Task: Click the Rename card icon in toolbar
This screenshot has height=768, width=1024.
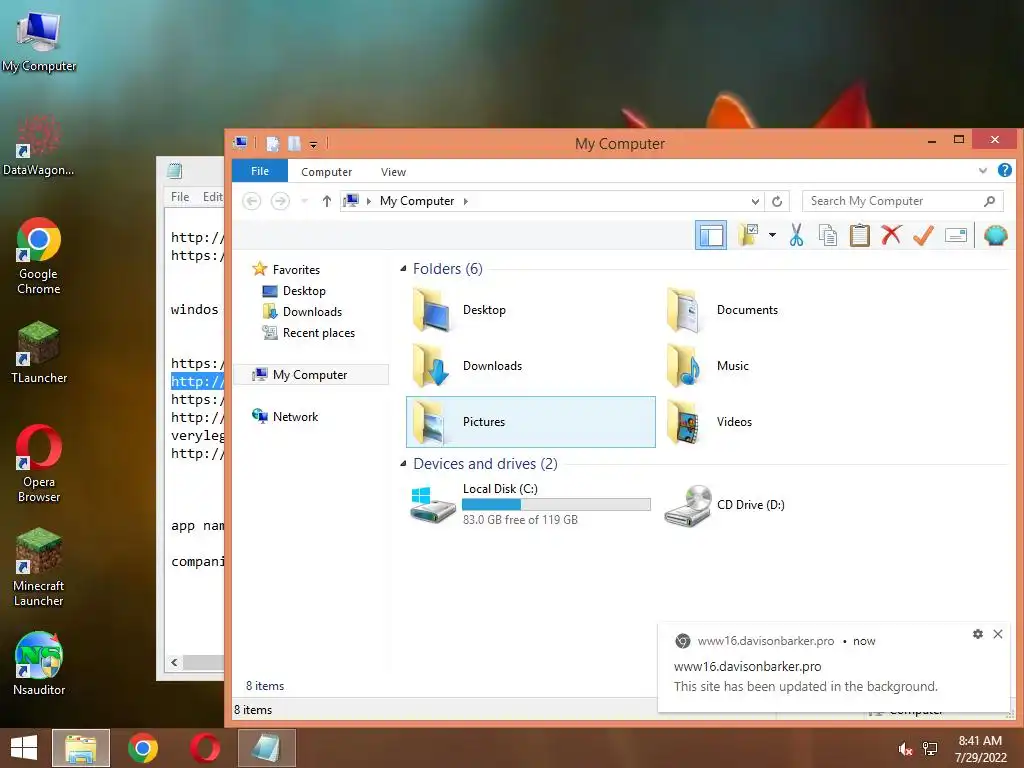Action: click(956, 235)
